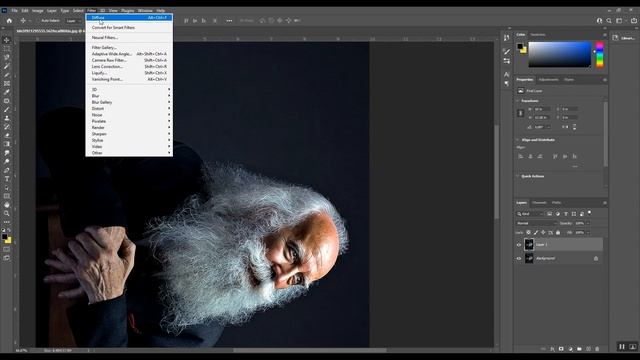The image size is (640, 360).
Task: Click the delete layer trash icon
Action: click(597, 349)
